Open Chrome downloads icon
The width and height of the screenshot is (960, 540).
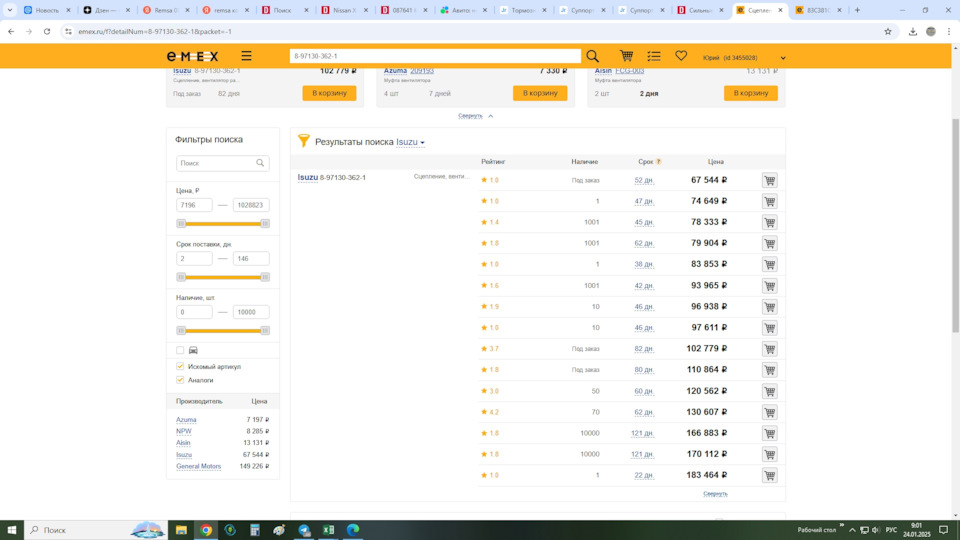point(912,32)
